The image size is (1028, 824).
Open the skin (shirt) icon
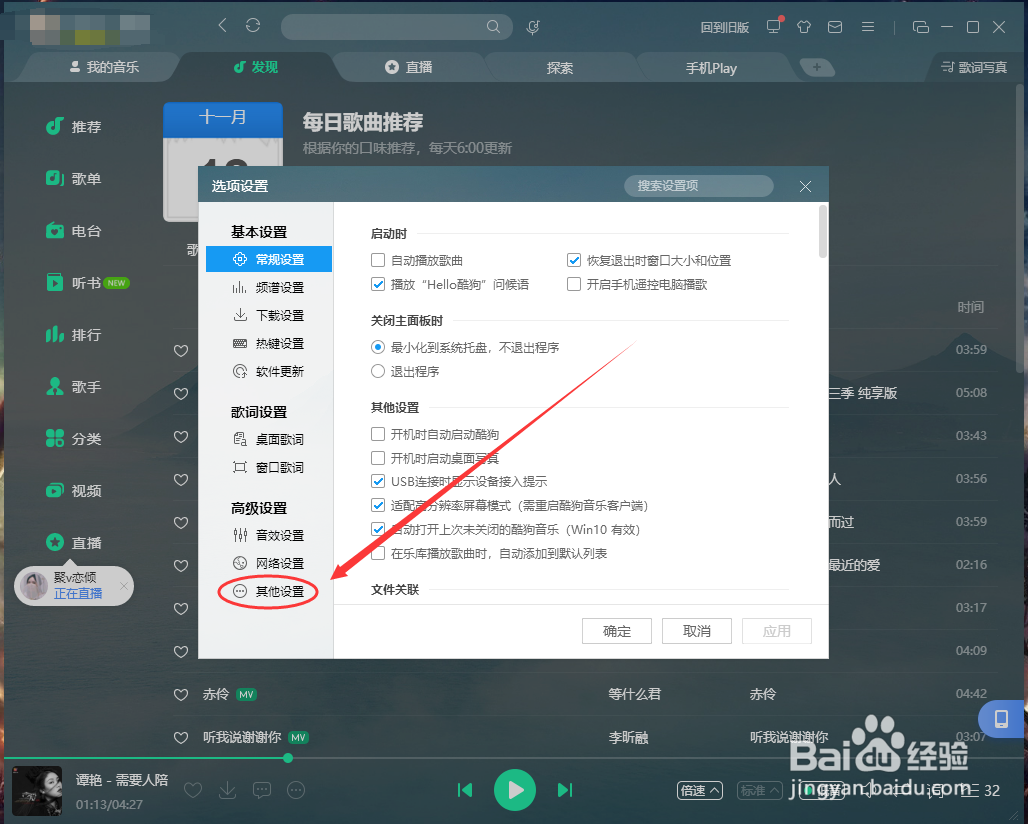[x=804, y=27]
